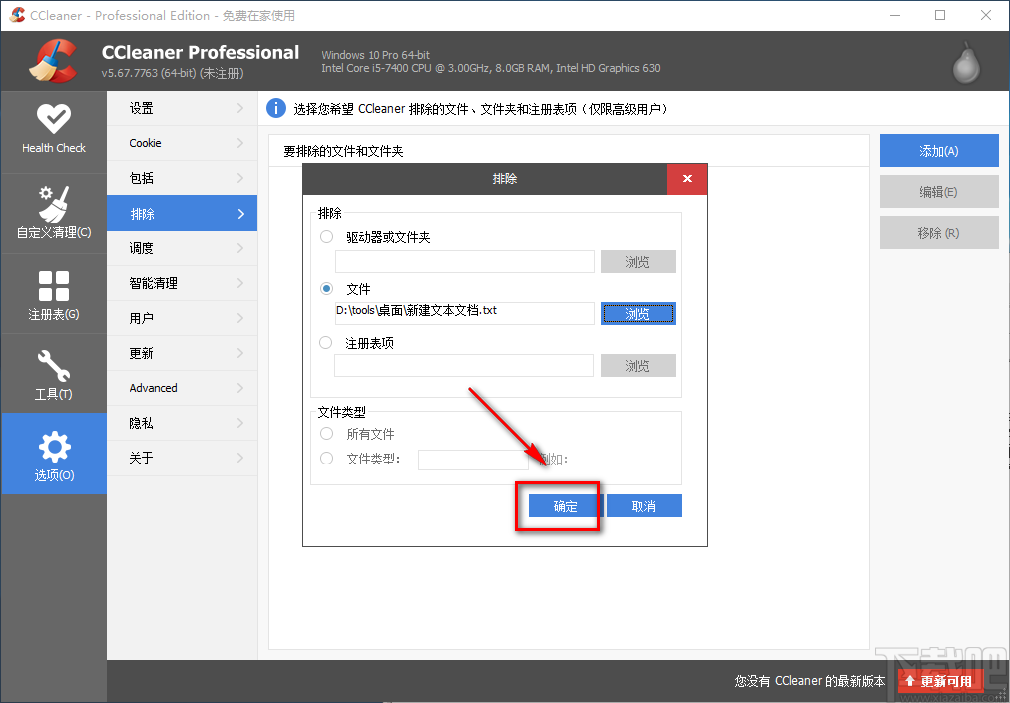The image size is (1010, 703).
Task: Open the 包括 include menu item
Action: (x=182, y=178)
